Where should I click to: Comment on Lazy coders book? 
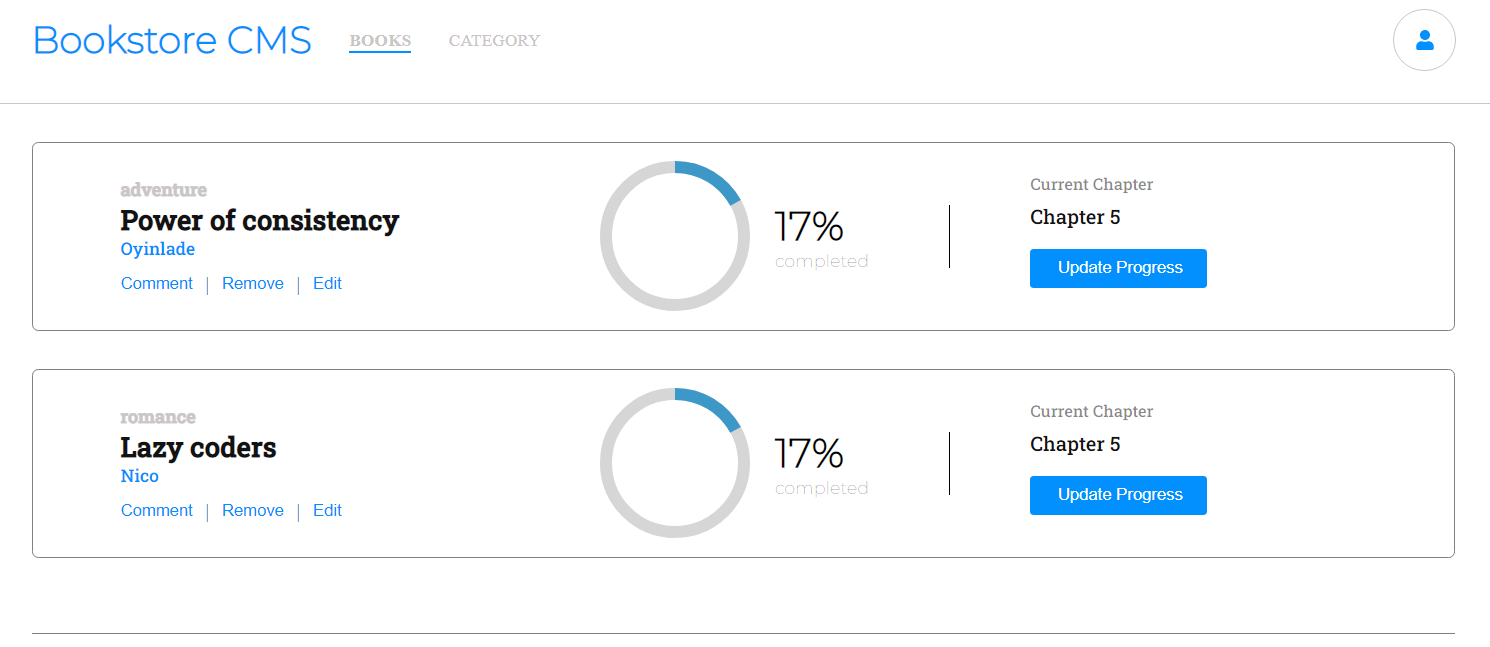pyautogui.click(x=157, y=511)
